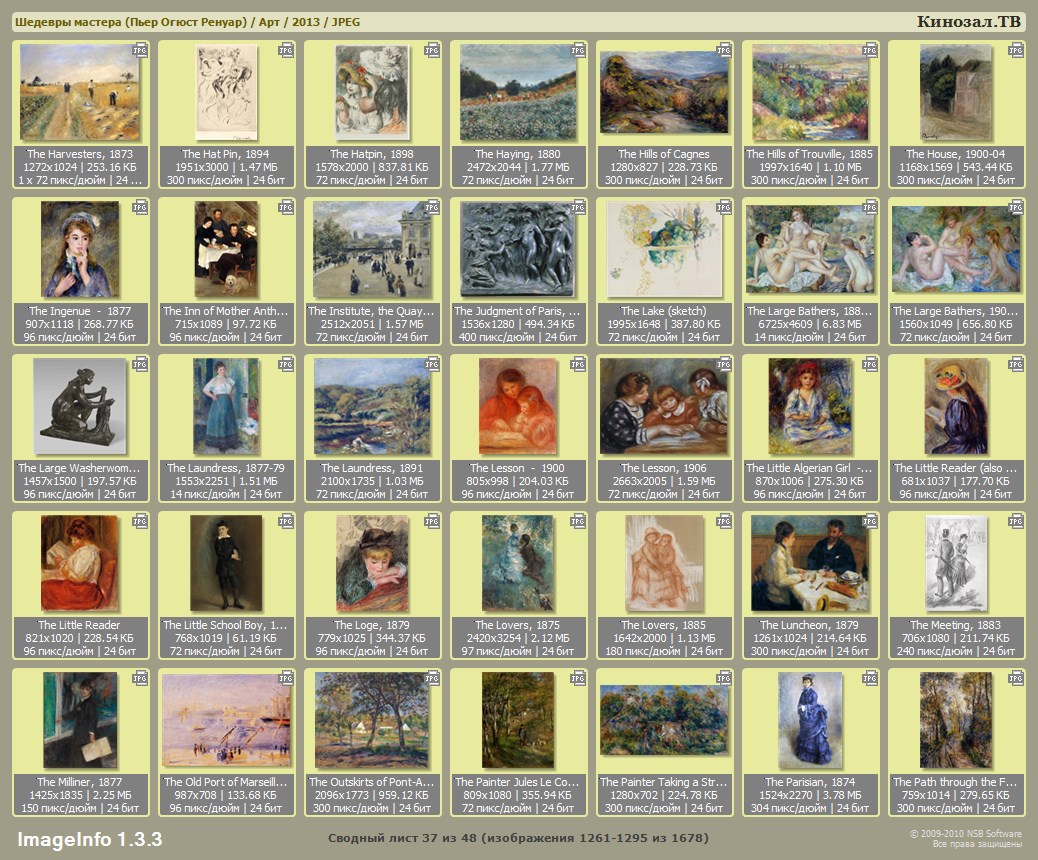Click the size text '681x1037 | 177.70 КБ'
The width and height of the screenshot is (1038, 860).
tap(955, 481)
